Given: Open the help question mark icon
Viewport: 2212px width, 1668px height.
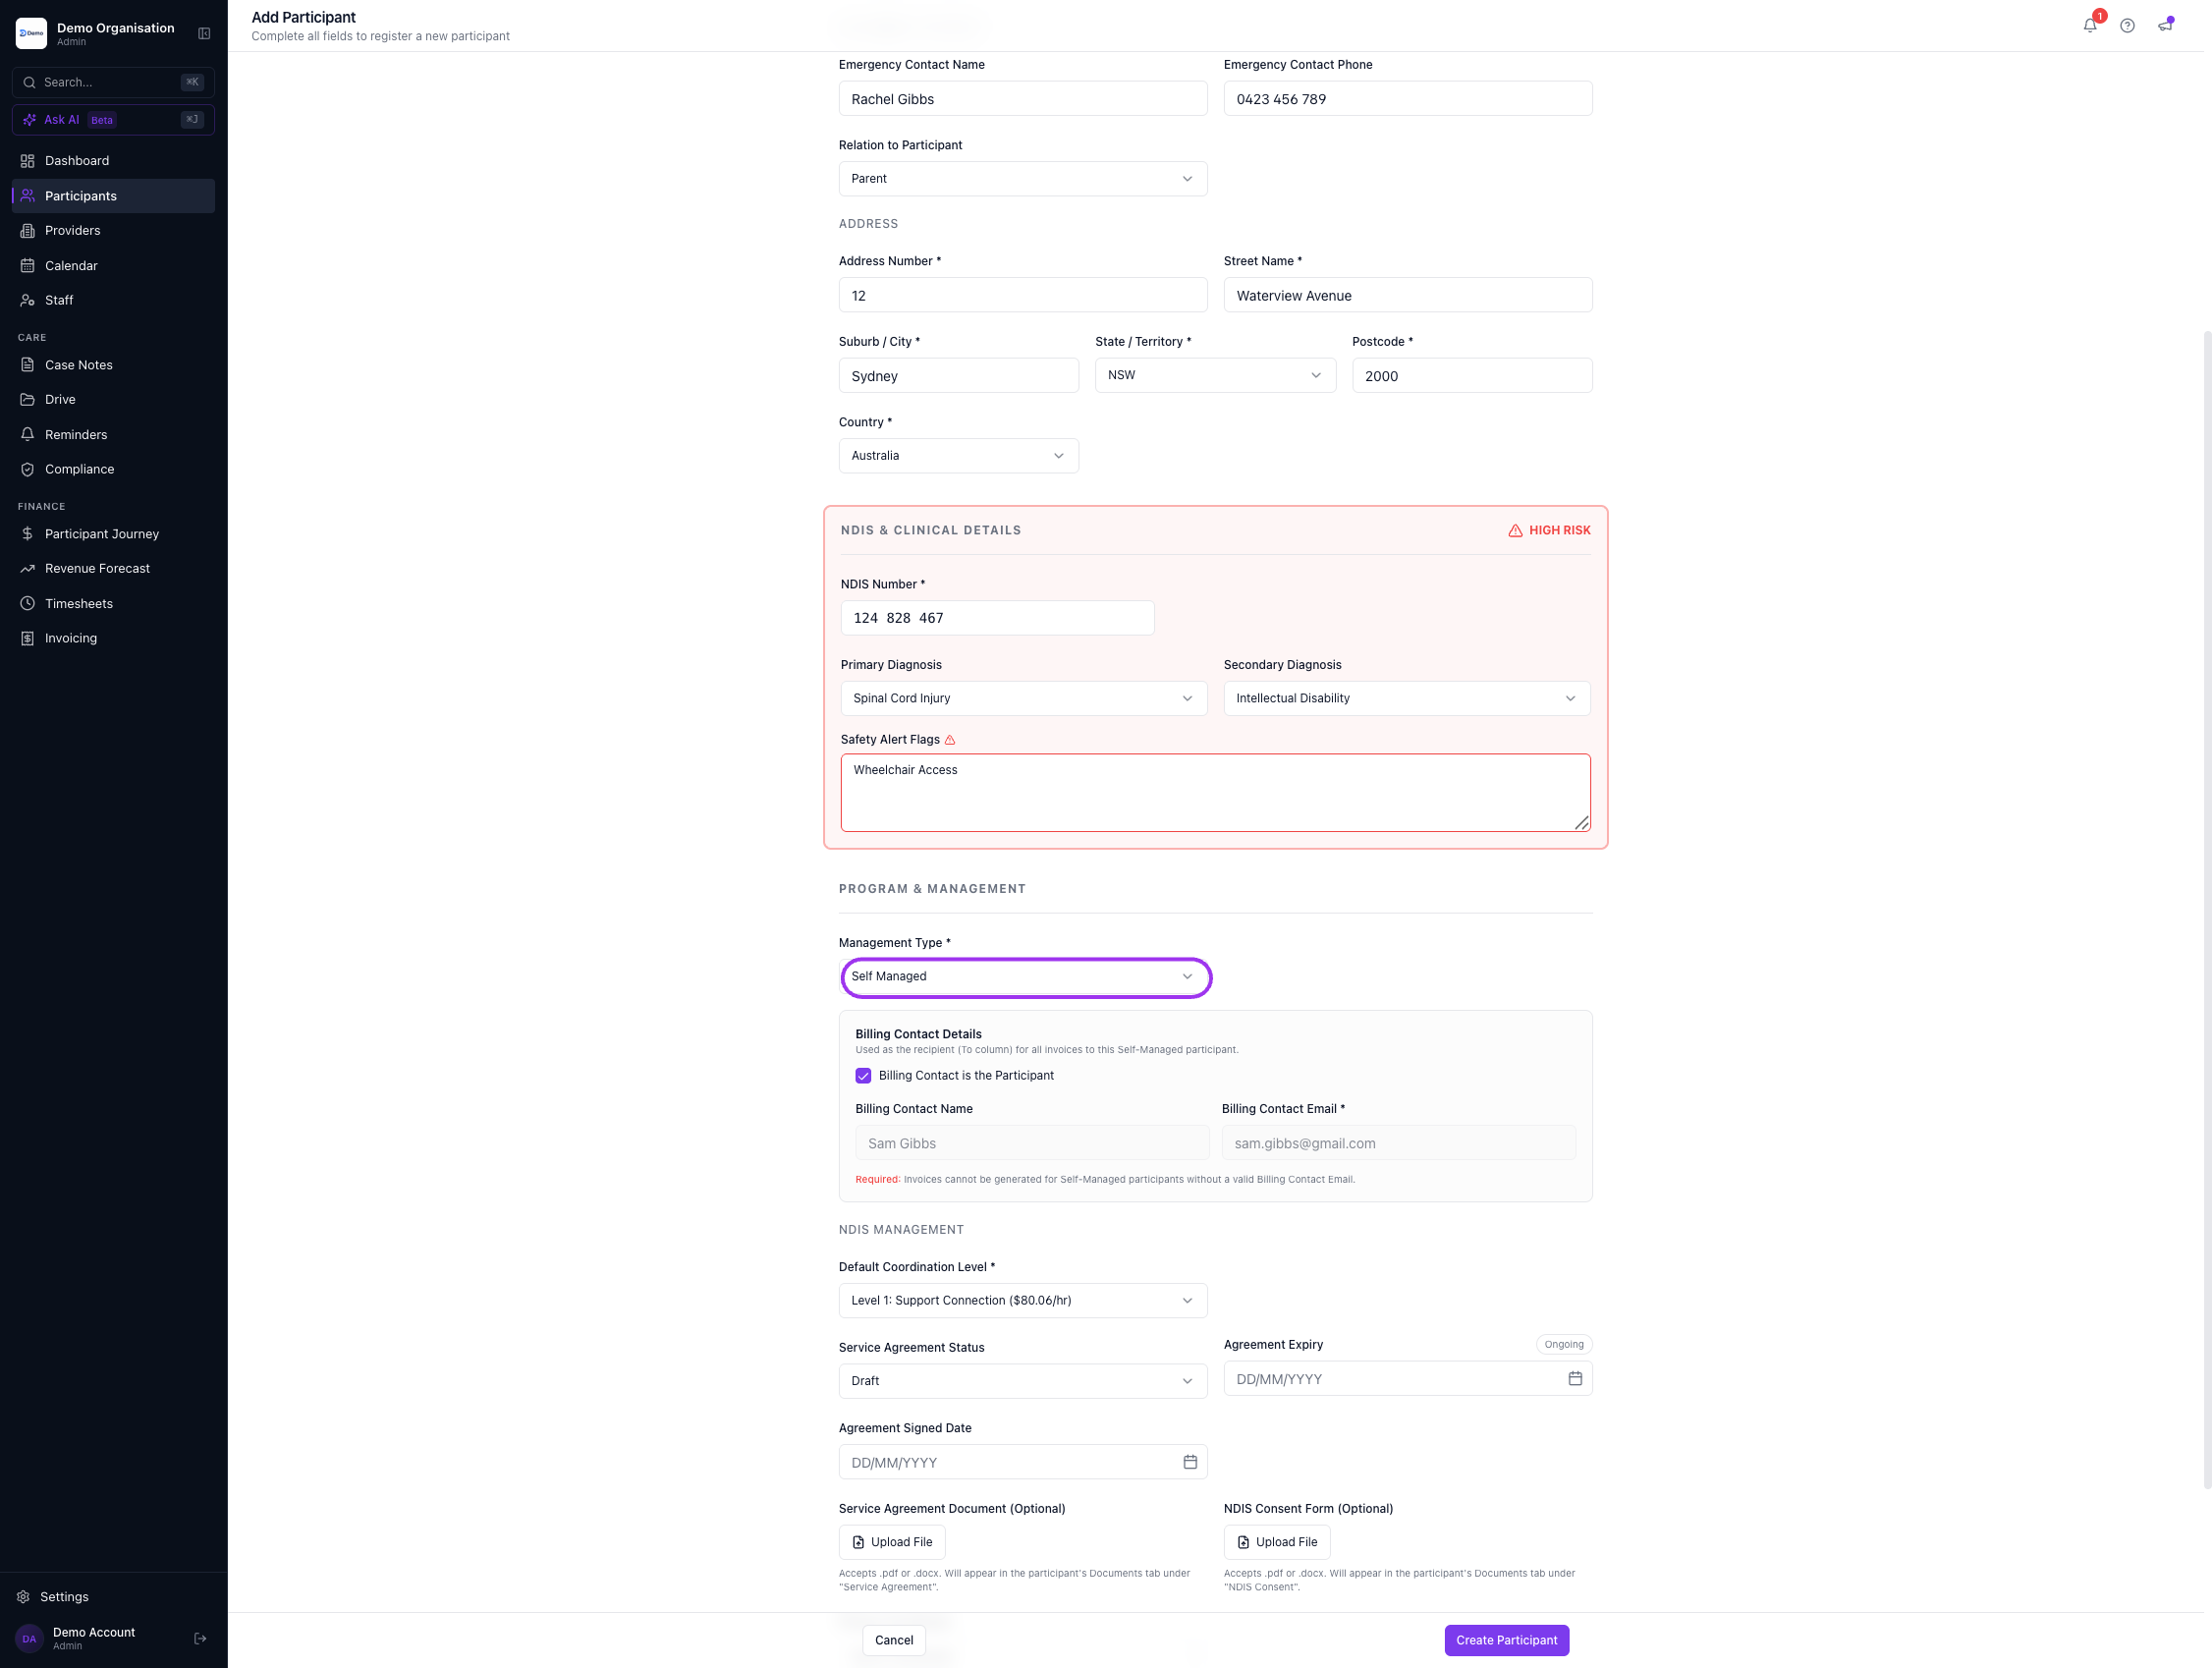Looking at the screenshot, I should (2127, 26).
